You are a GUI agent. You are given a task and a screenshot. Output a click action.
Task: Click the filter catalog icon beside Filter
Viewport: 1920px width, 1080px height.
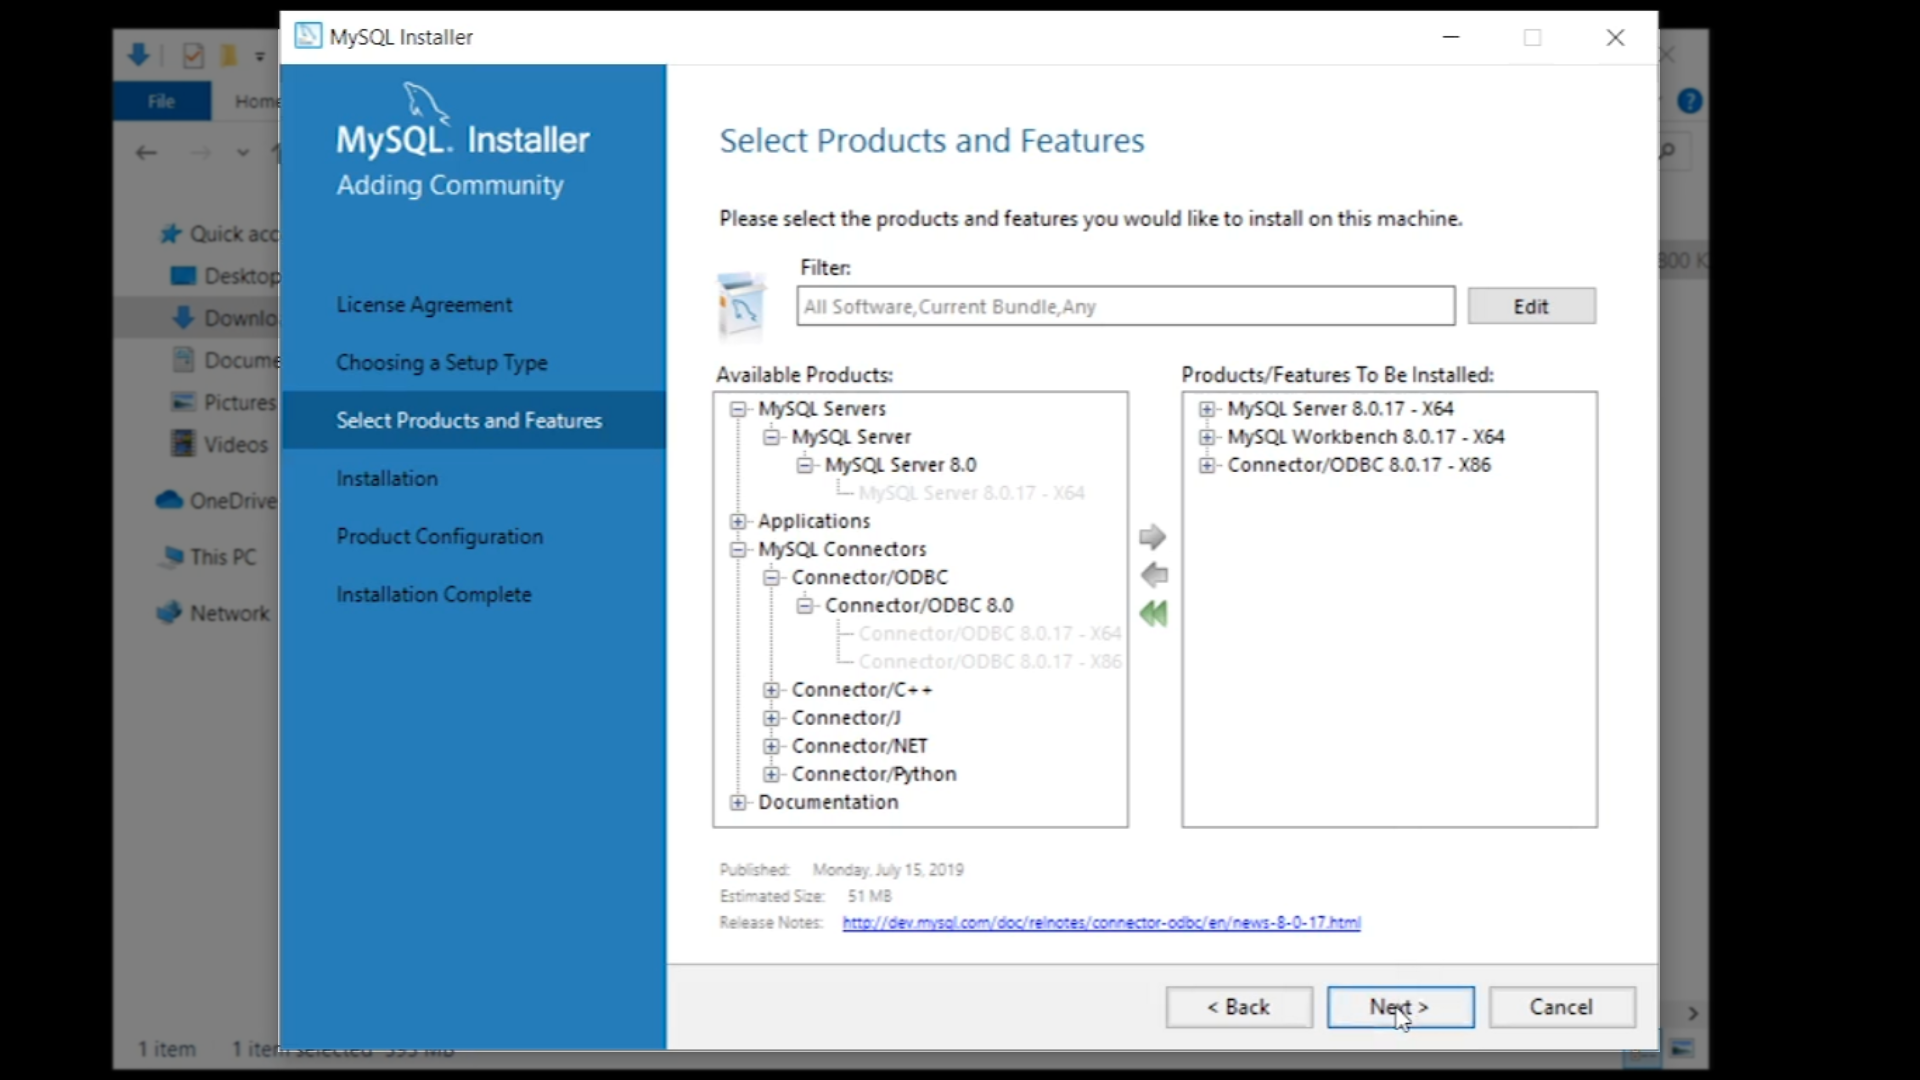(742, 305)
